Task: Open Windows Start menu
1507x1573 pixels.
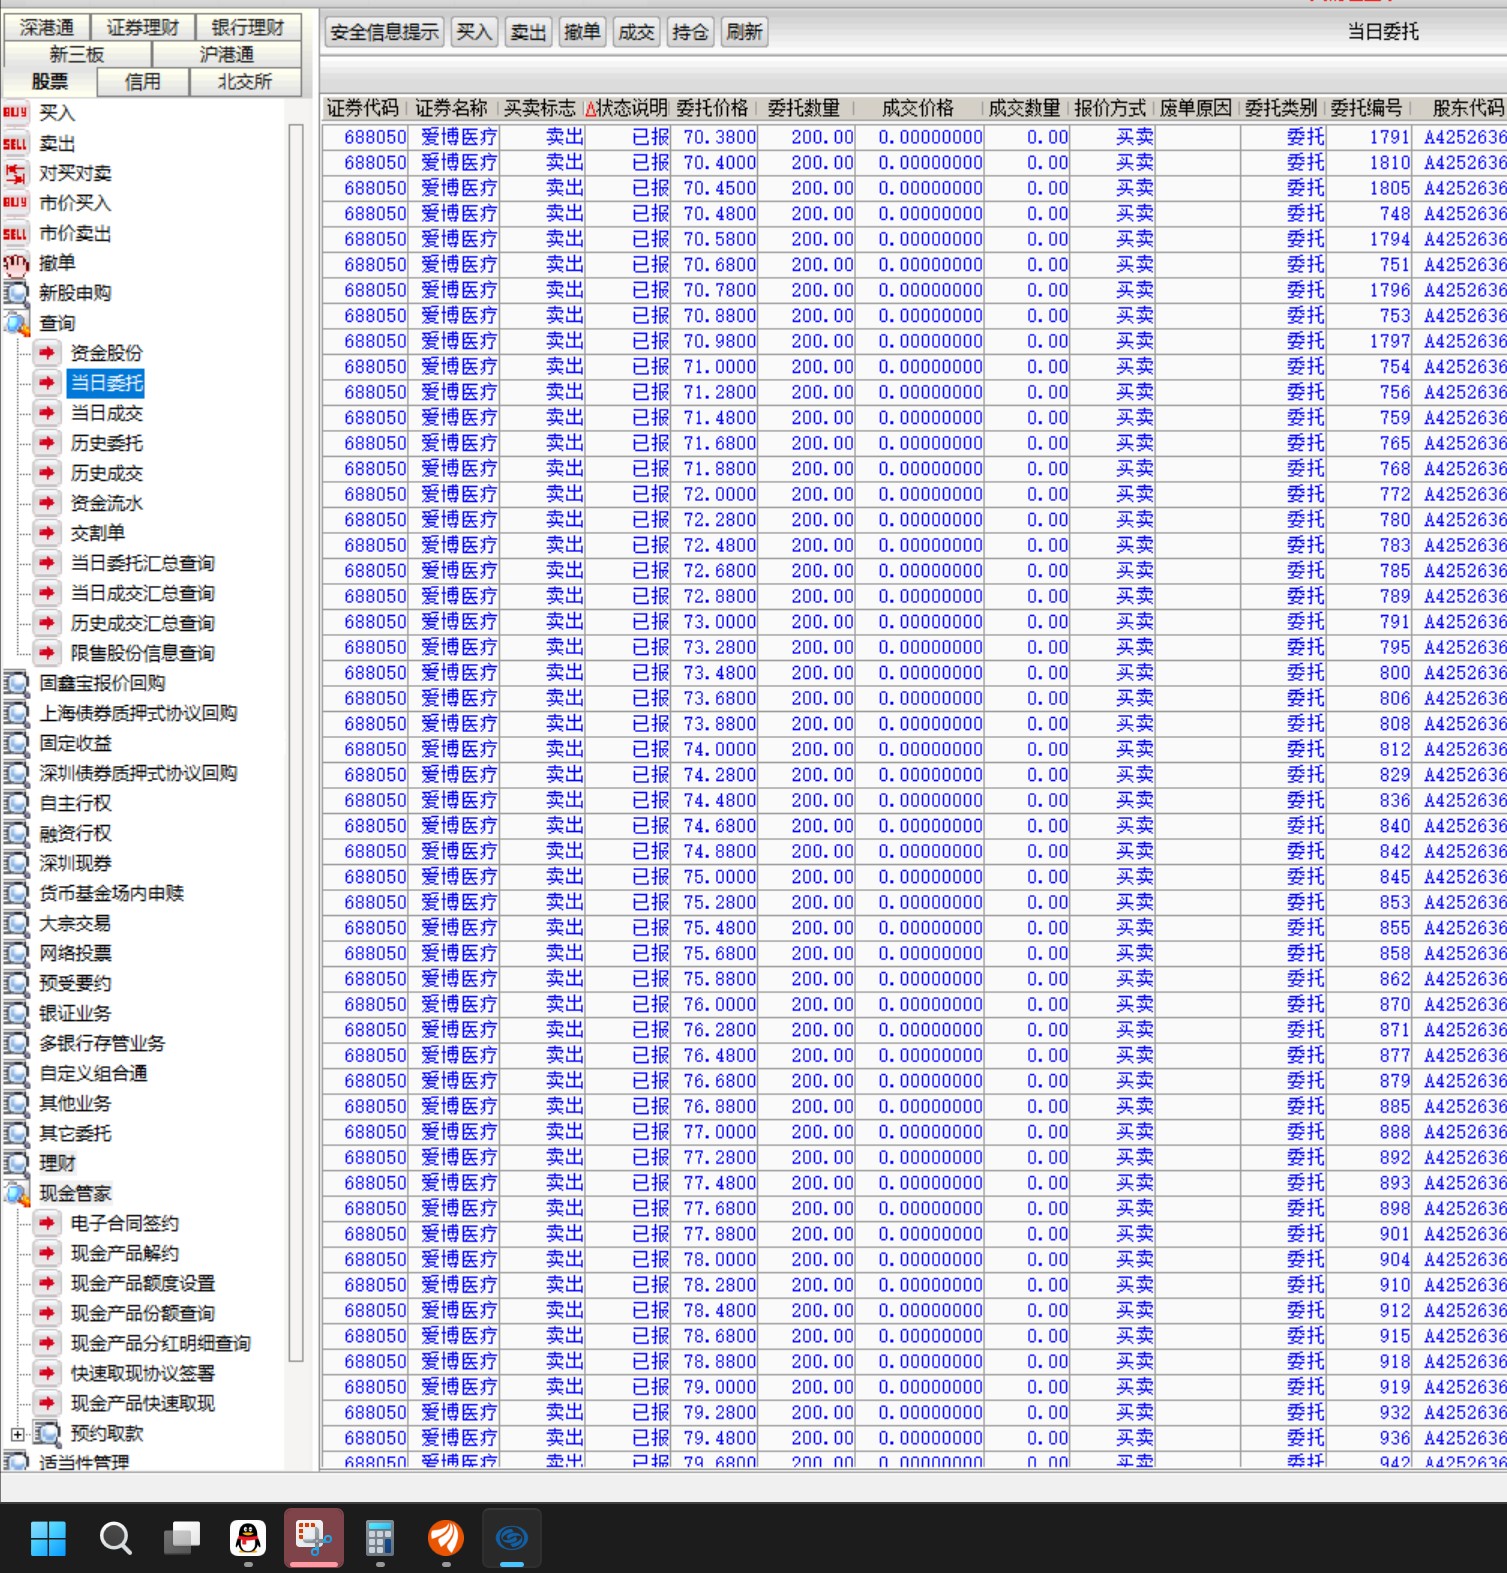Action: coord(48,1538)
